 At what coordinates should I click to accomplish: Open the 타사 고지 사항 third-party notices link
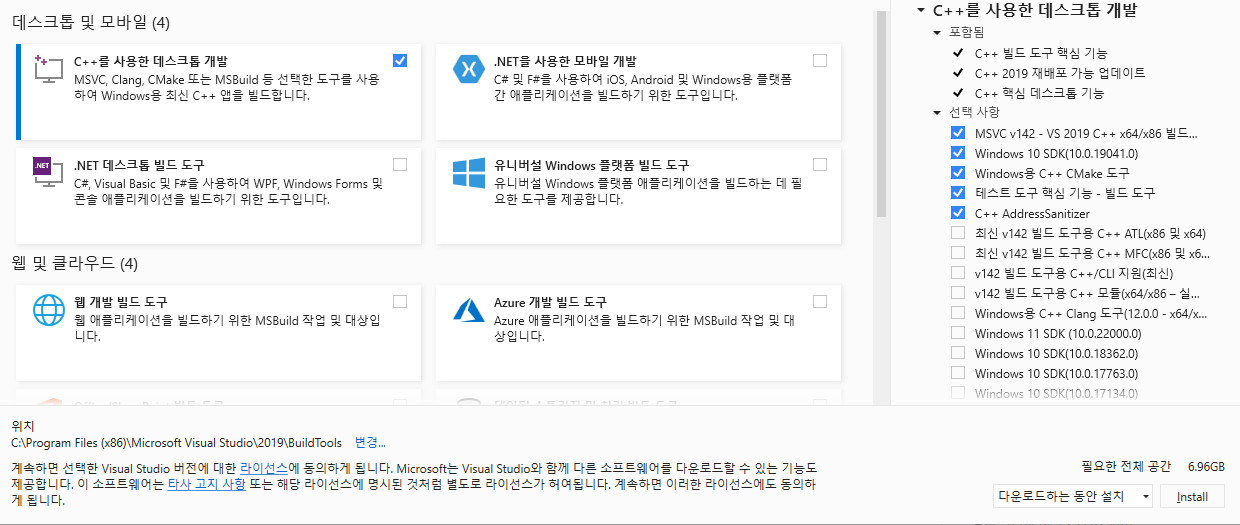[x=206, y=484]
